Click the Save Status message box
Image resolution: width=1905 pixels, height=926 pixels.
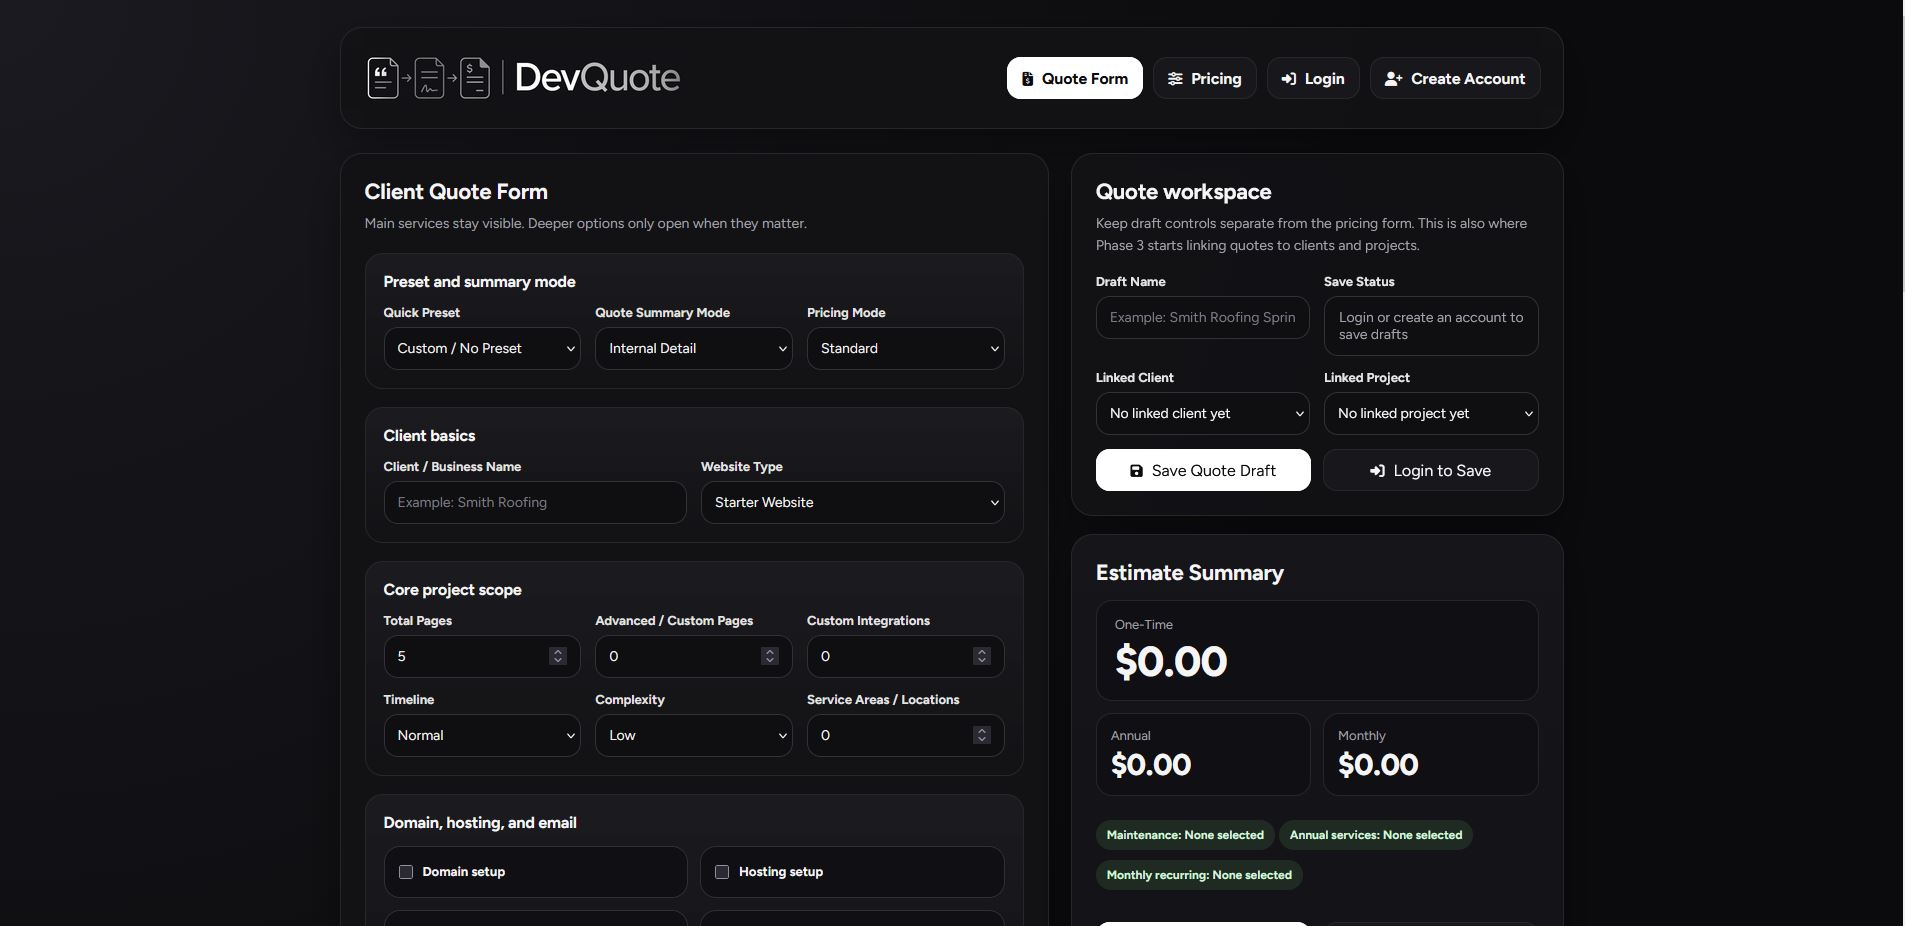(x=1431, y=326)
